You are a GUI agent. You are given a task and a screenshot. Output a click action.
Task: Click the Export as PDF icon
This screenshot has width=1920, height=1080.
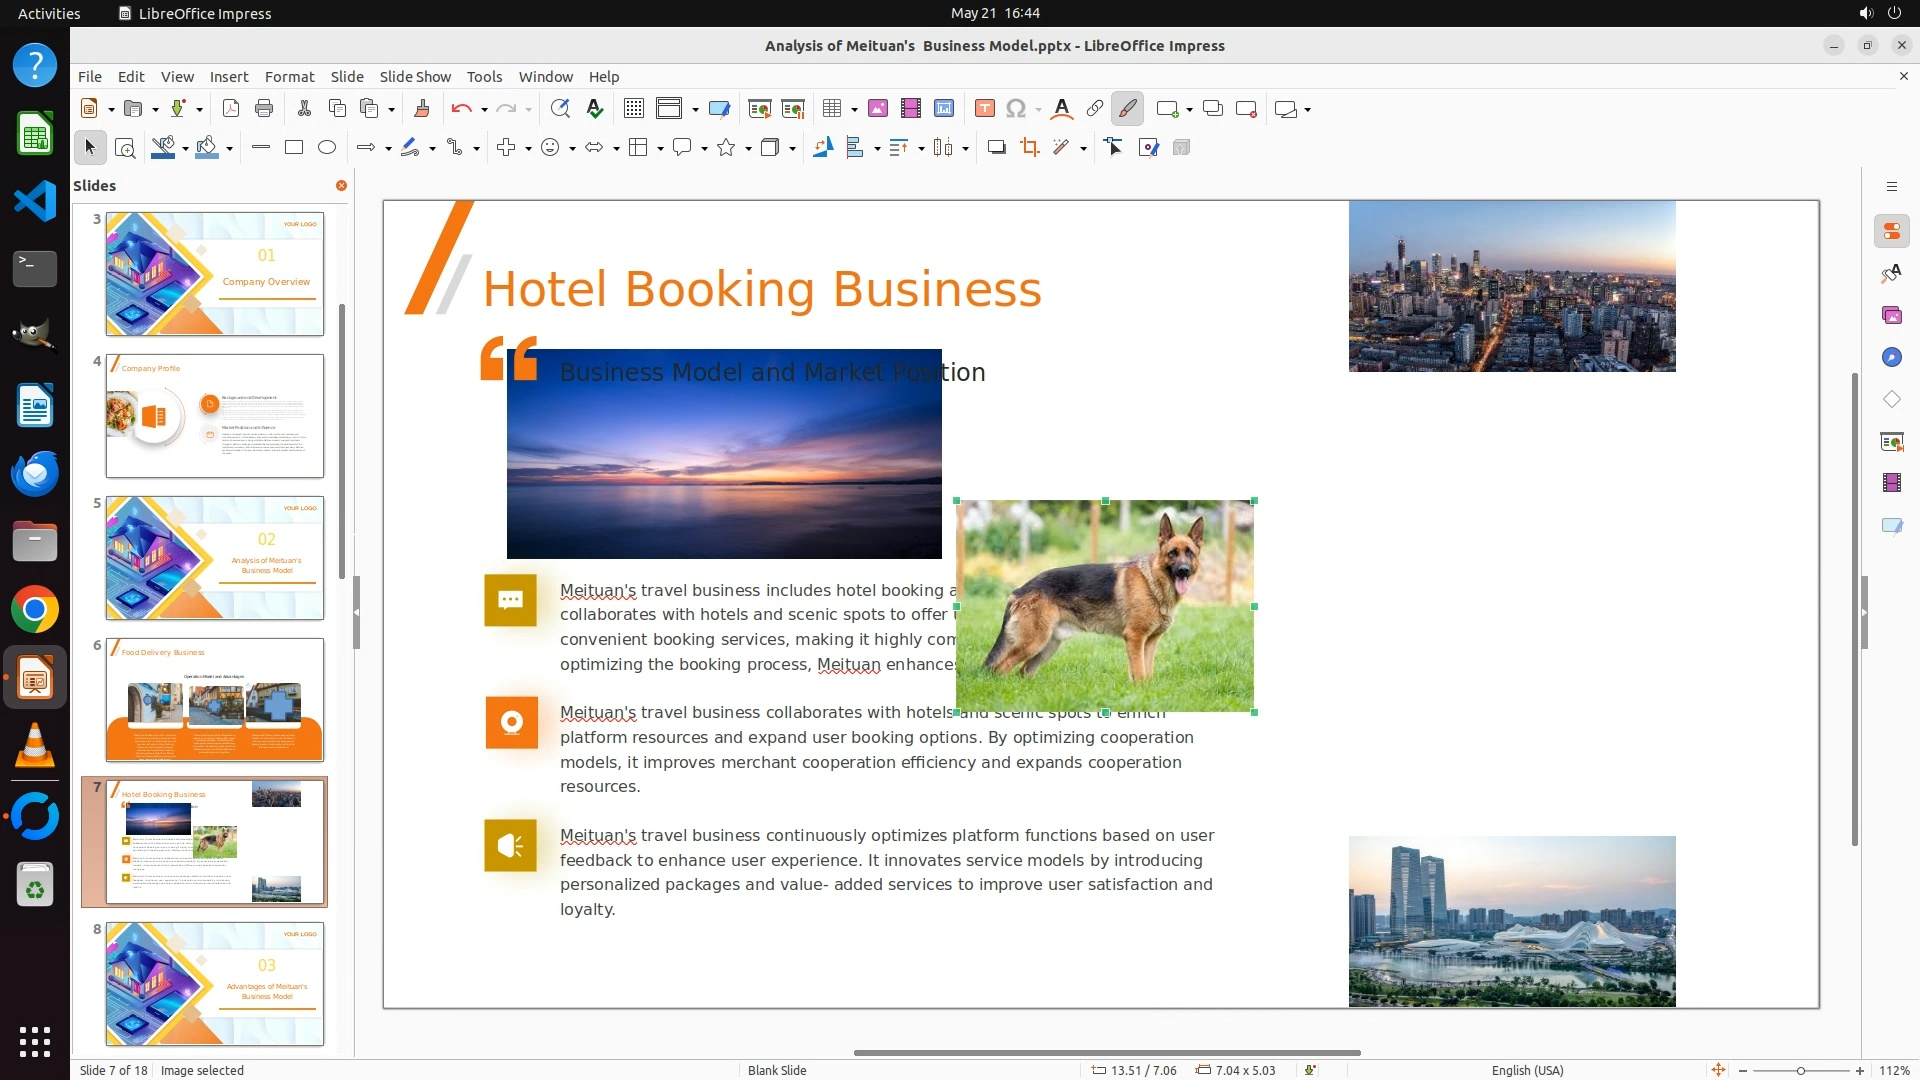tap(231, 109)
